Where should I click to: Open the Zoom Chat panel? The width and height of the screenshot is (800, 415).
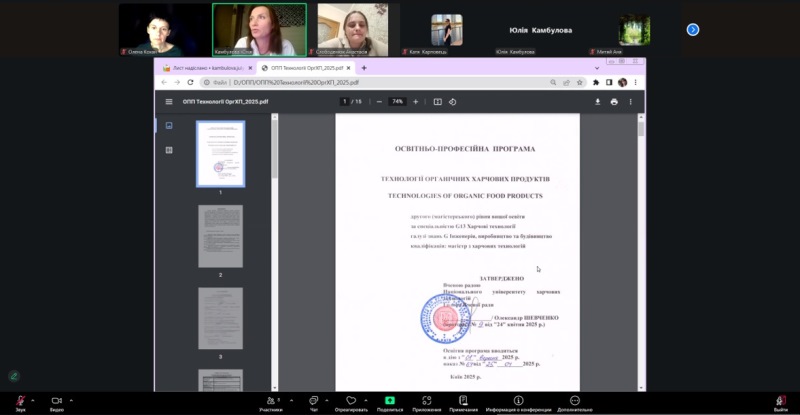[313, 402]
